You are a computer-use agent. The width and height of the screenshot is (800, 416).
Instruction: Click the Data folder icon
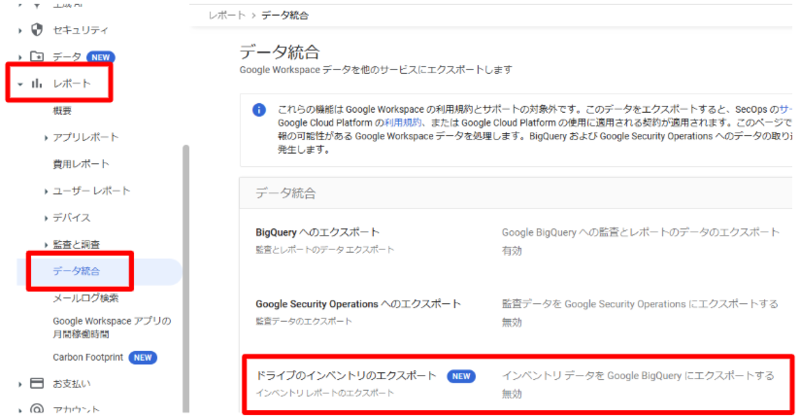pyautogui.click(x=37, y=56)
